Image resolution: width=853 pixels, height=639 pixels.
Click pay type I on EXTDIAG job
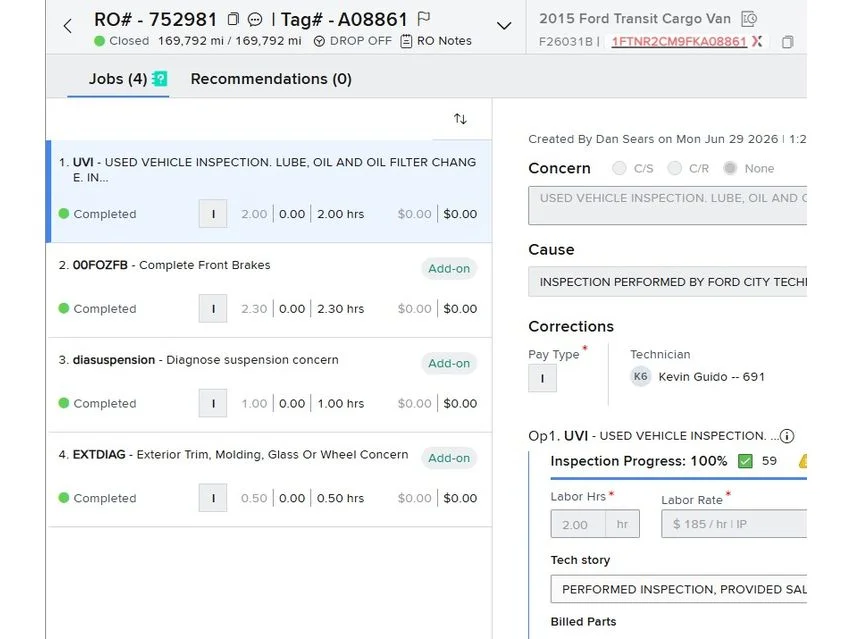pos(213,498)
